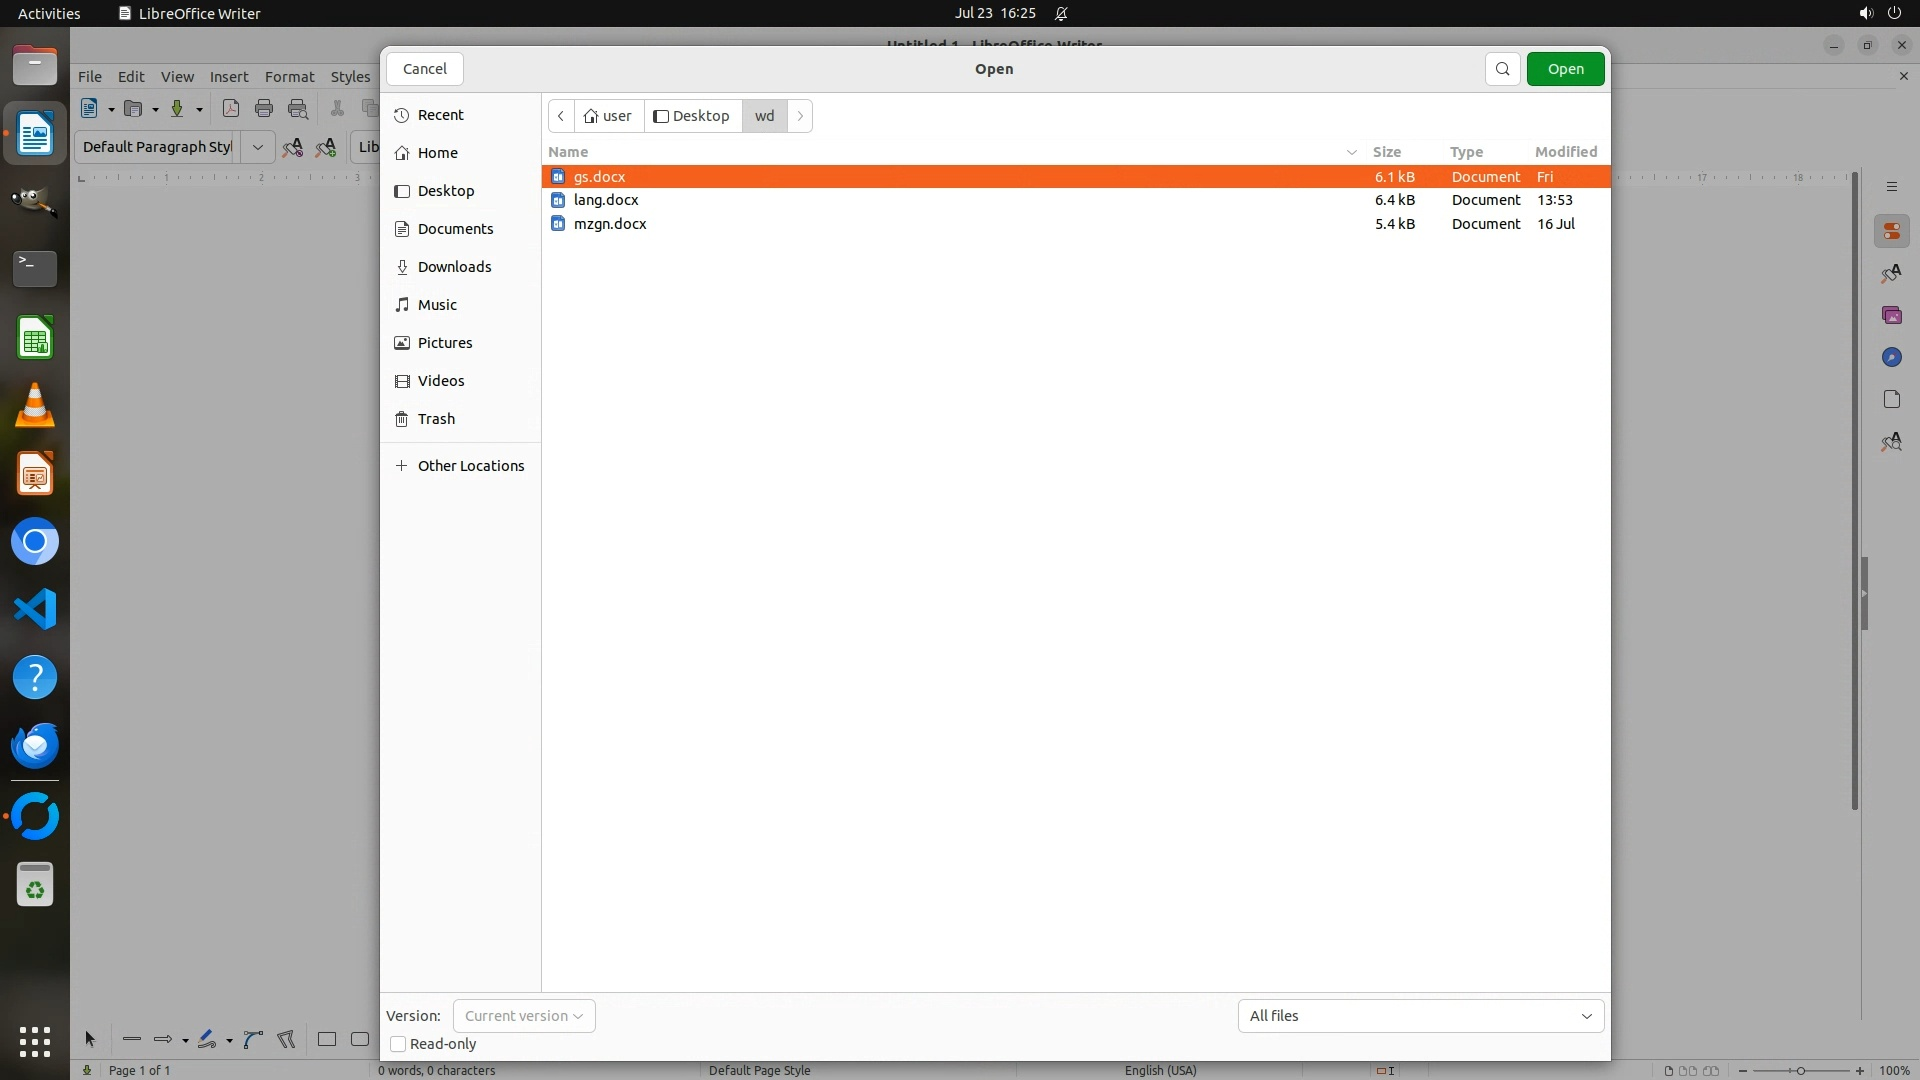Launch VLC from the dock
Screen dimensions: 1920x1080
pyautogui.click(x=35, y=406)
